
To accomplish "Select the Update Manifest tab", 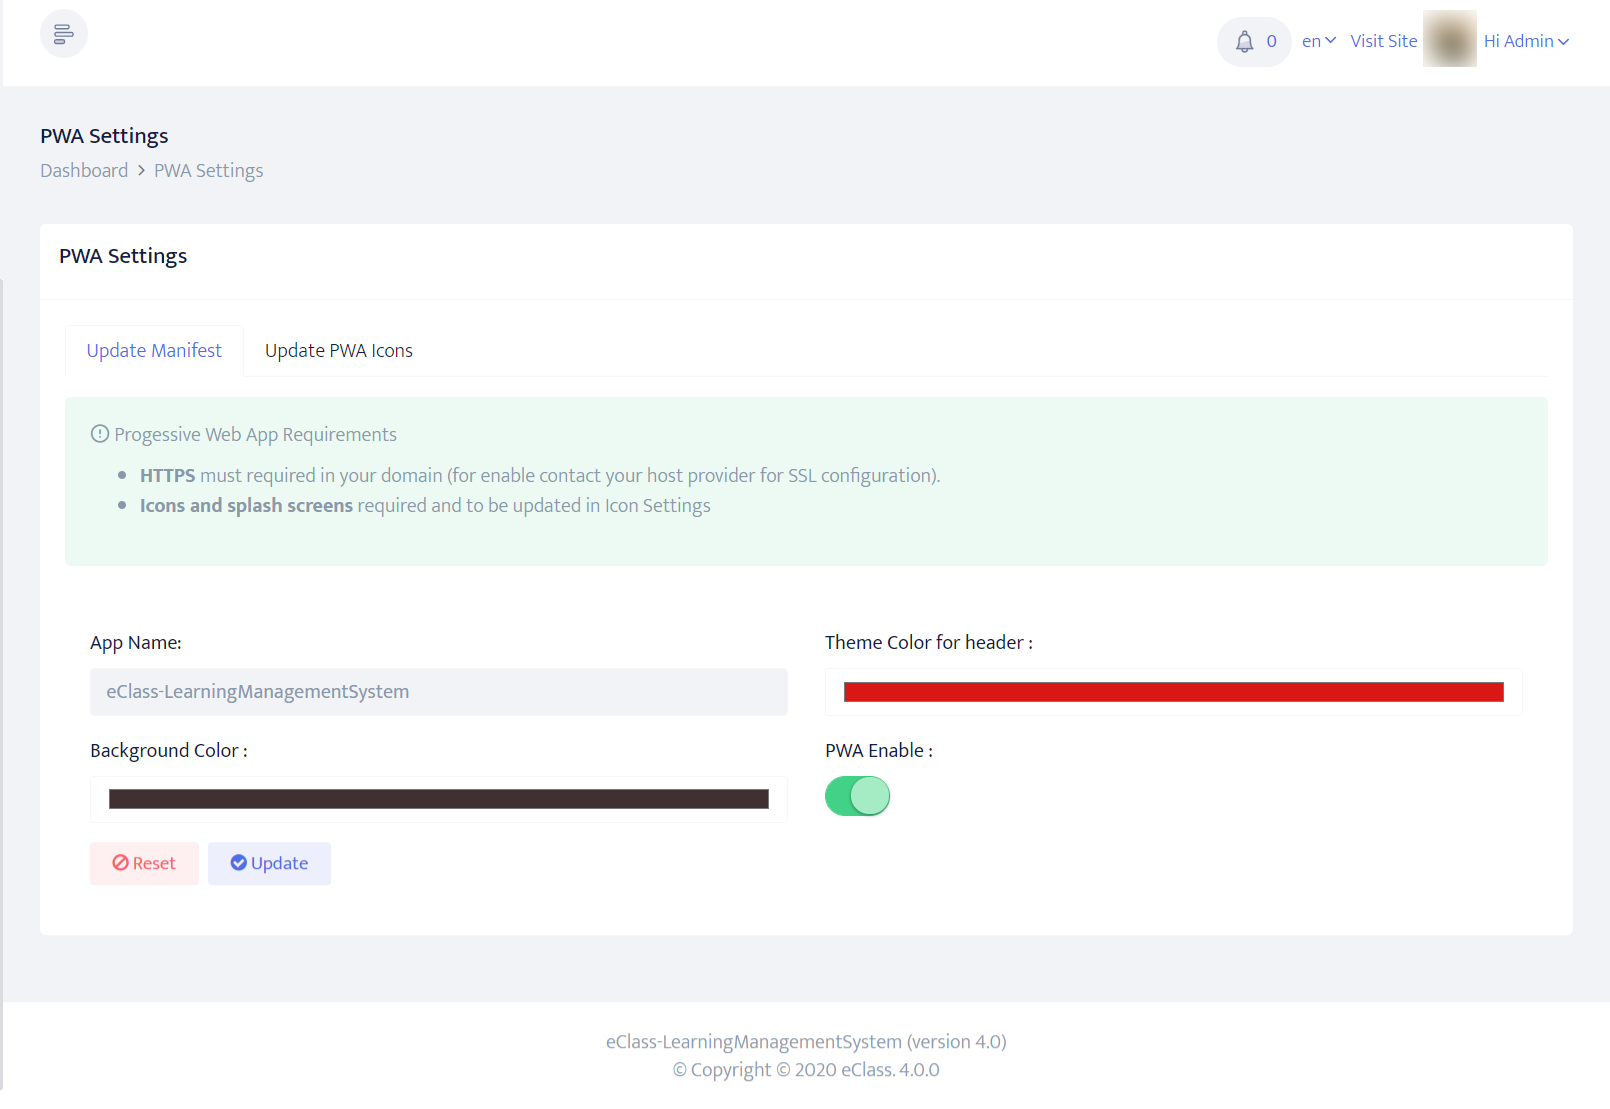I will (153, 350).
